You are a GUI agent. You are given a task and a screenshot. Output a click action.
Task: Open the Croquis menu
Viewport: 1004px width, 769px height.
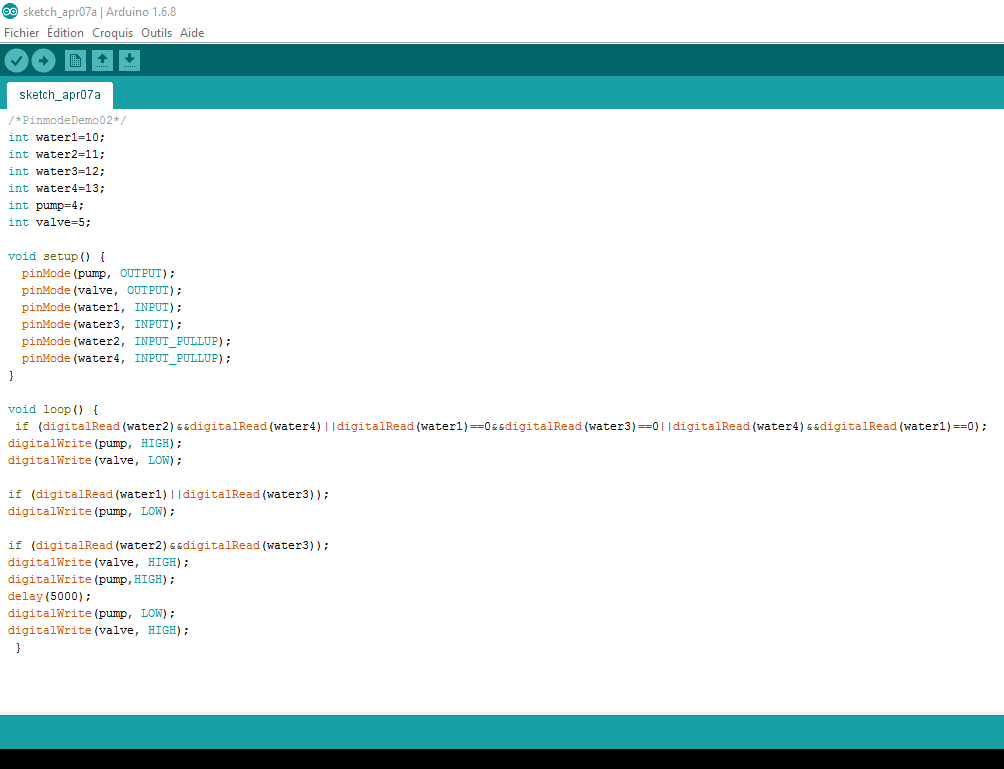click(x=112, y=33)
